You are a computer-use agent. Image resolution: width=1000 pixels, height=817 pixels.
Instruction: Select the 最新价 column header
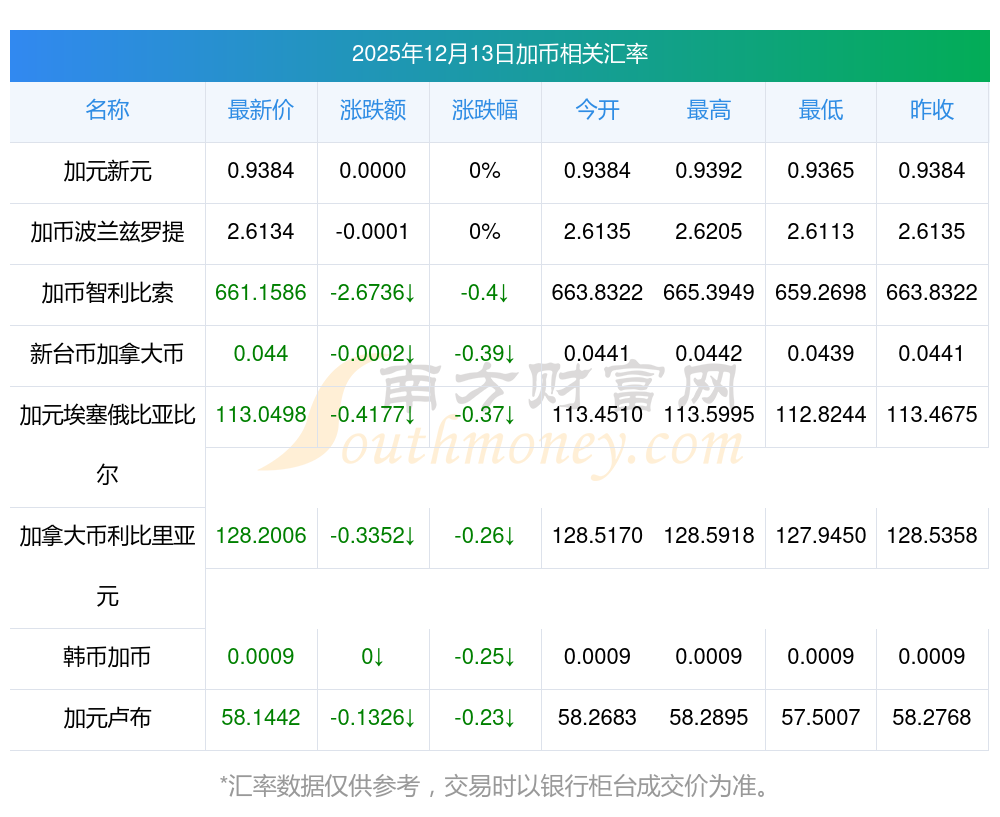point(261,111)
